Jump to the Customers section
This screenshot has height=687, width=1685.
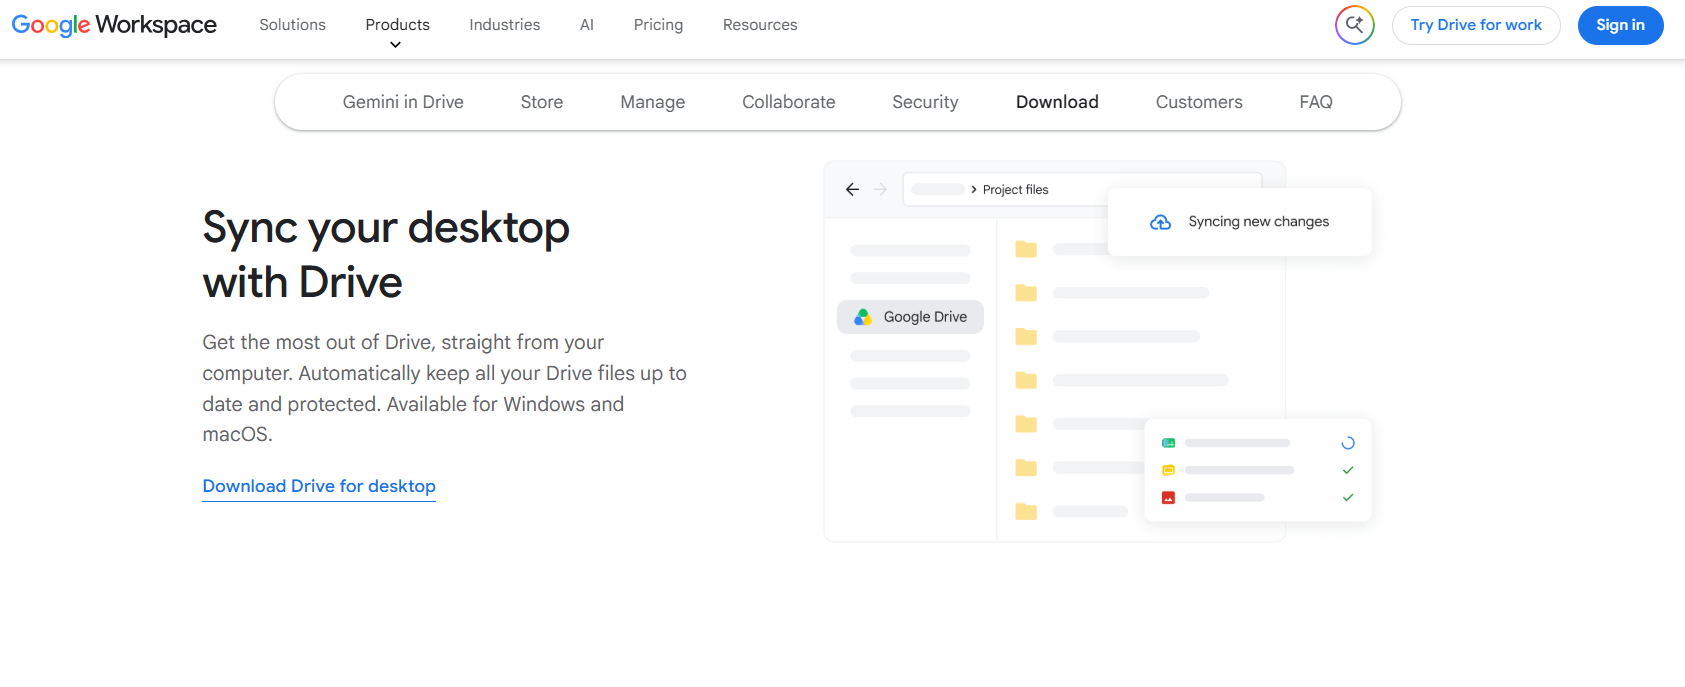1199,102
